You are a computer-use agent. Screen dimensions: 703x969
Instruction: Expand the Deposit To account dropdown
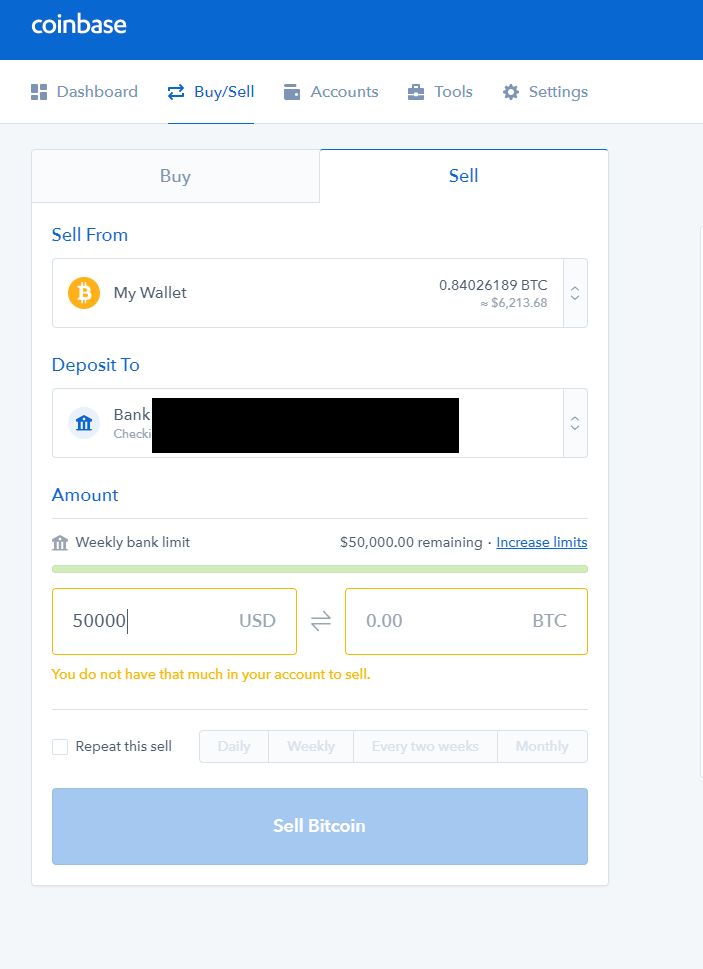point(574,422)
